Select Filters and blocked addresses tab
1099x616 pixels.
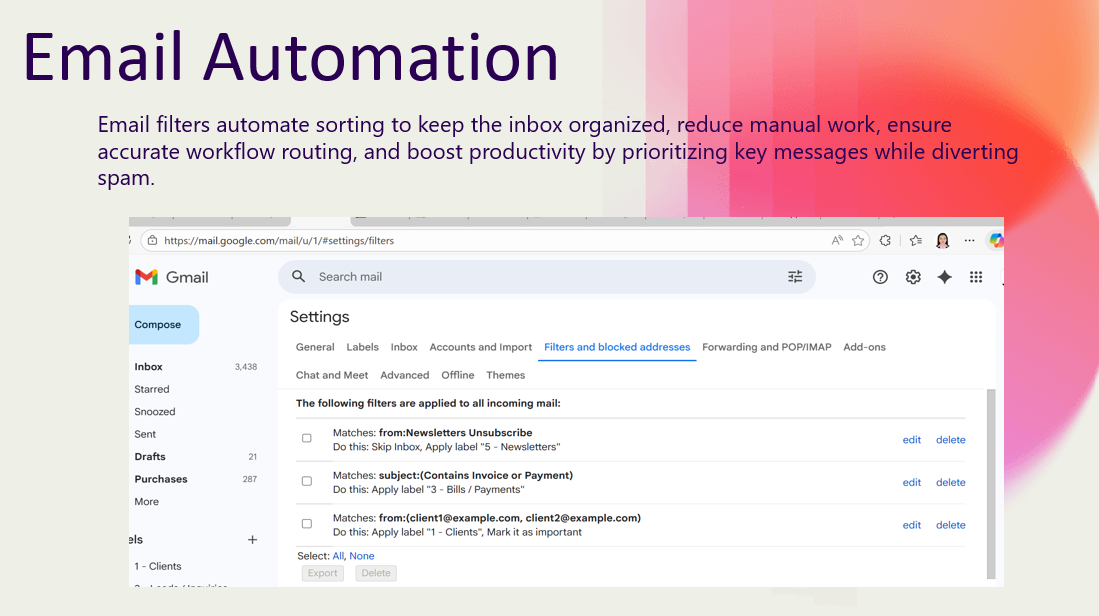pyautogui.click(x=617, y=347)
